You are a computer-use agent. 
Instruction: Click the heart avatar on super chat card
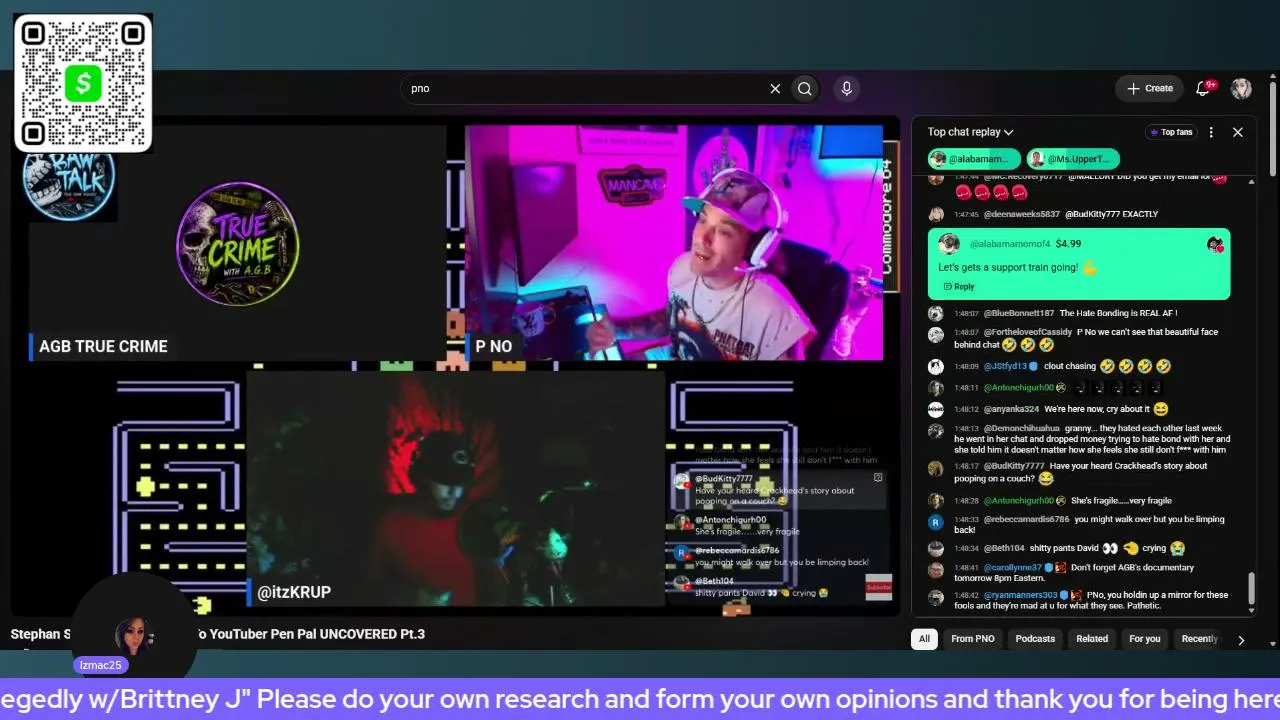1215,244
